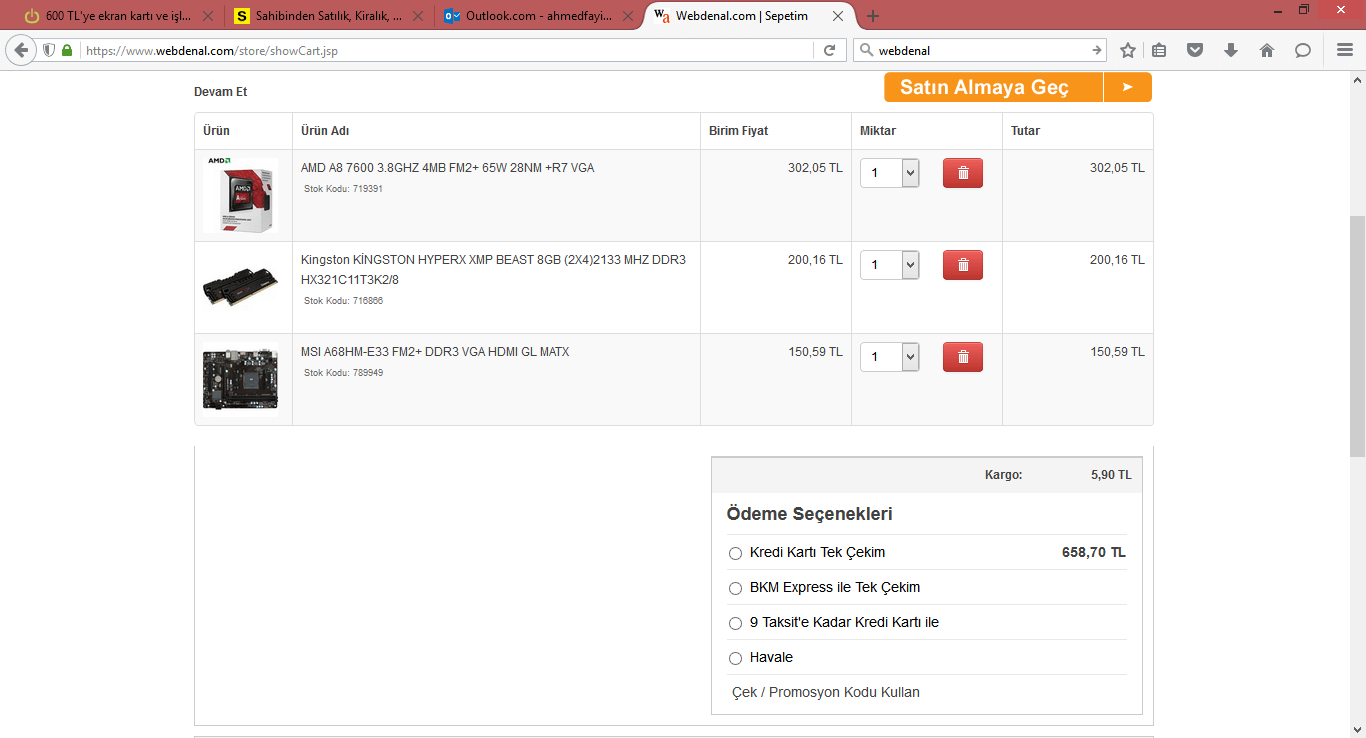The width and height of the screenshot is (1366, 738).
Task: Click the Tutar column header
Action: [1026, 131]
